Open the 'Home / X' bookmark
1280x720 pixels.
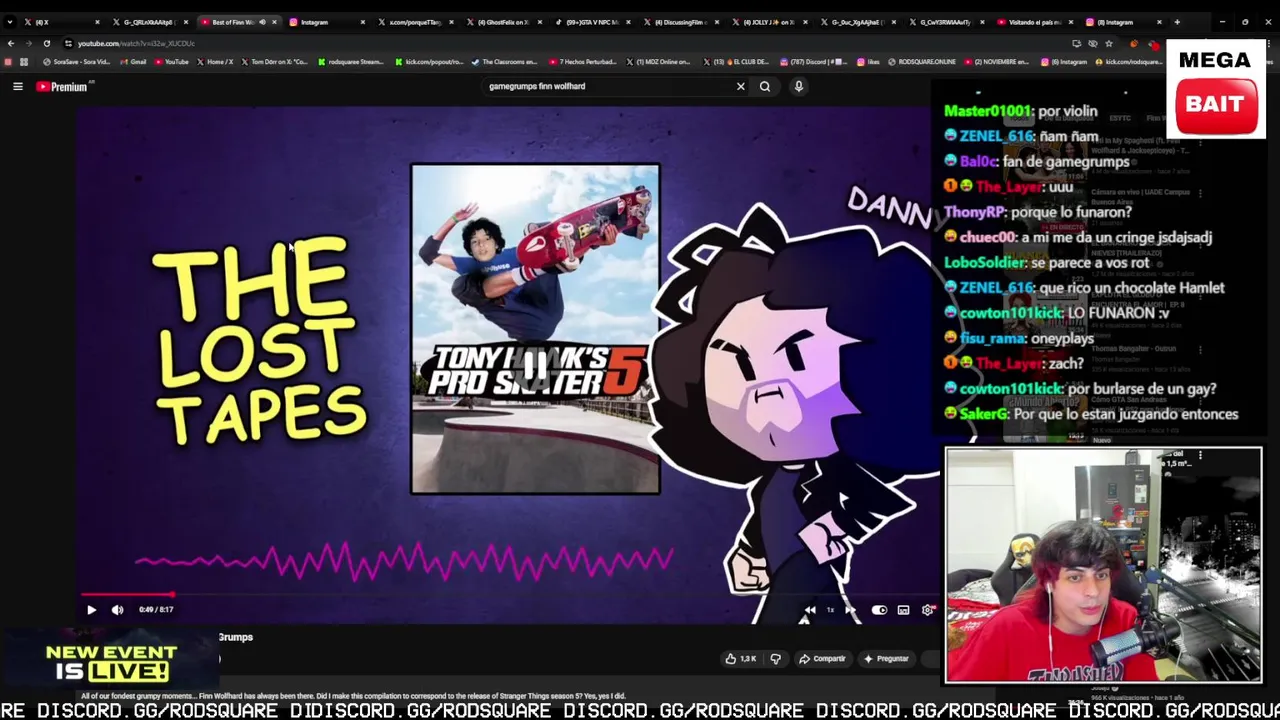(x=215, y=62)
